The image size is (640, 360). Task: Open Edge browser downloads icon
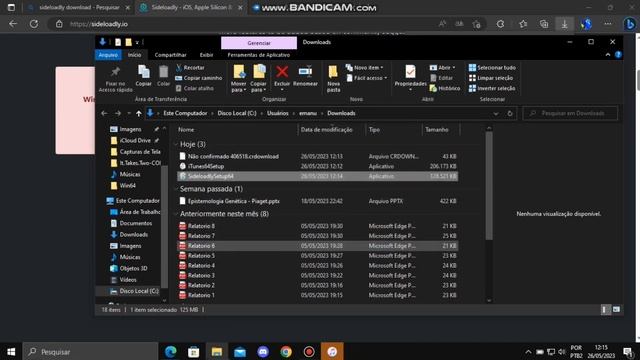(564, 24)
